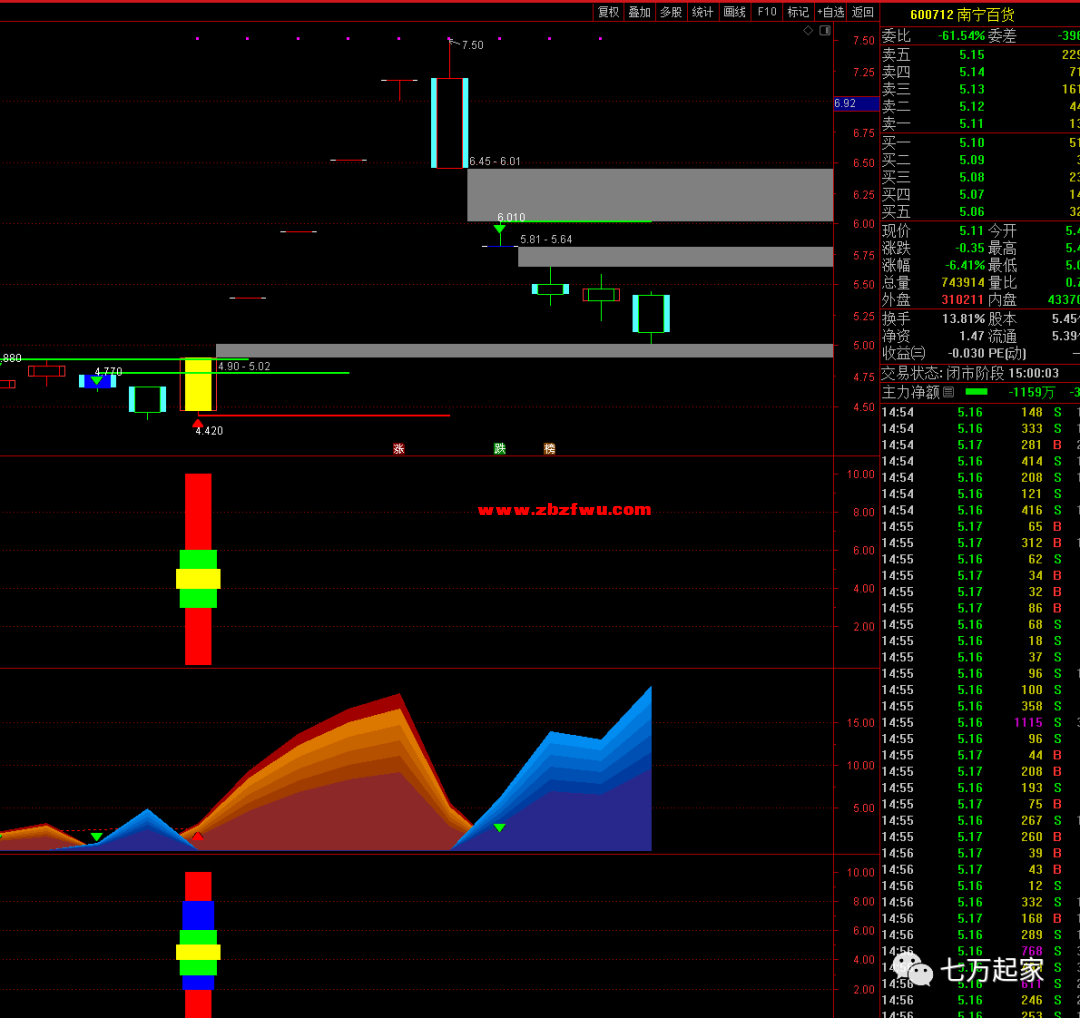Toggle the side panel icon at chart corner
1080x1018 pixels.
(x=825, y=31)
